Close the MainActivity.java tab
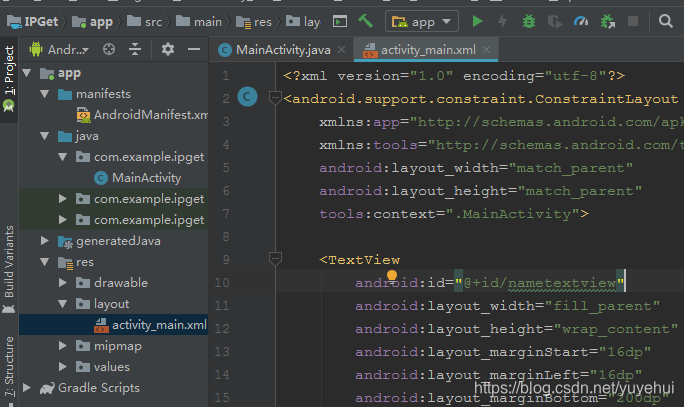684x407 pixels. click(x=342, y=50)
